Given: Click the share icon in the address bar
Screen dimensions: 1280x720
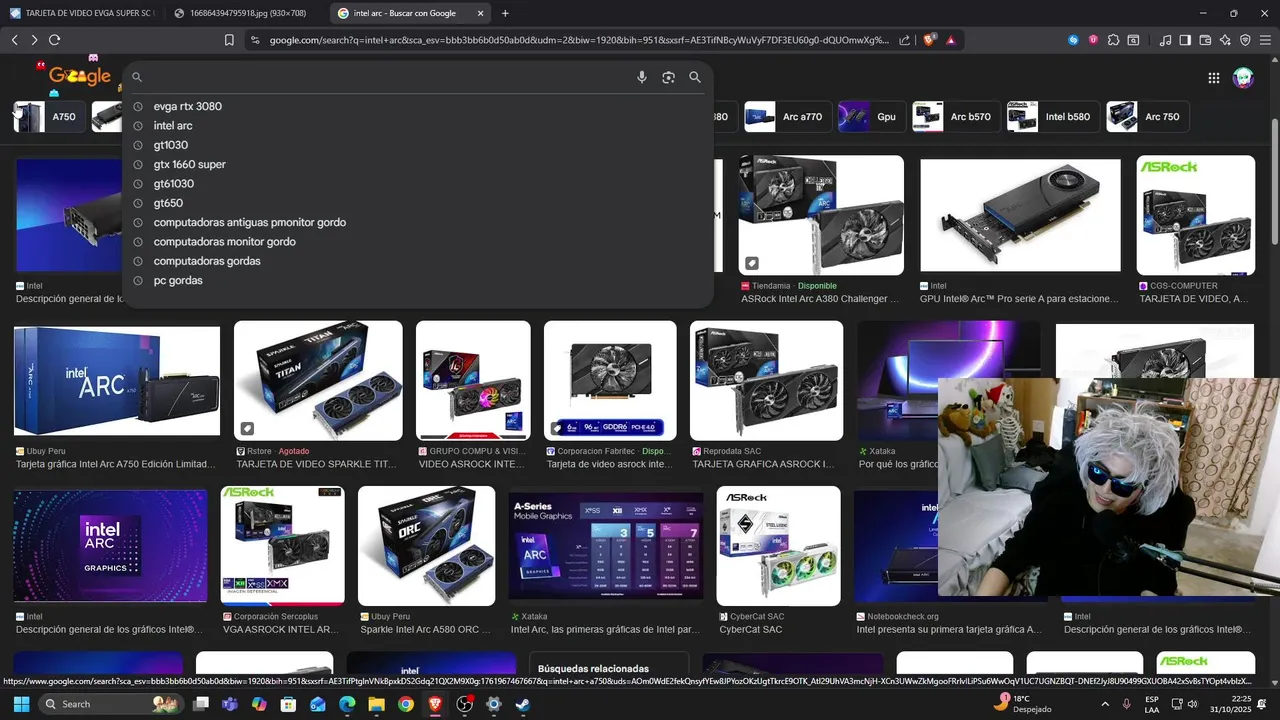Looking at the screenshot, I should pyautogui.click(x=904, y=40).
